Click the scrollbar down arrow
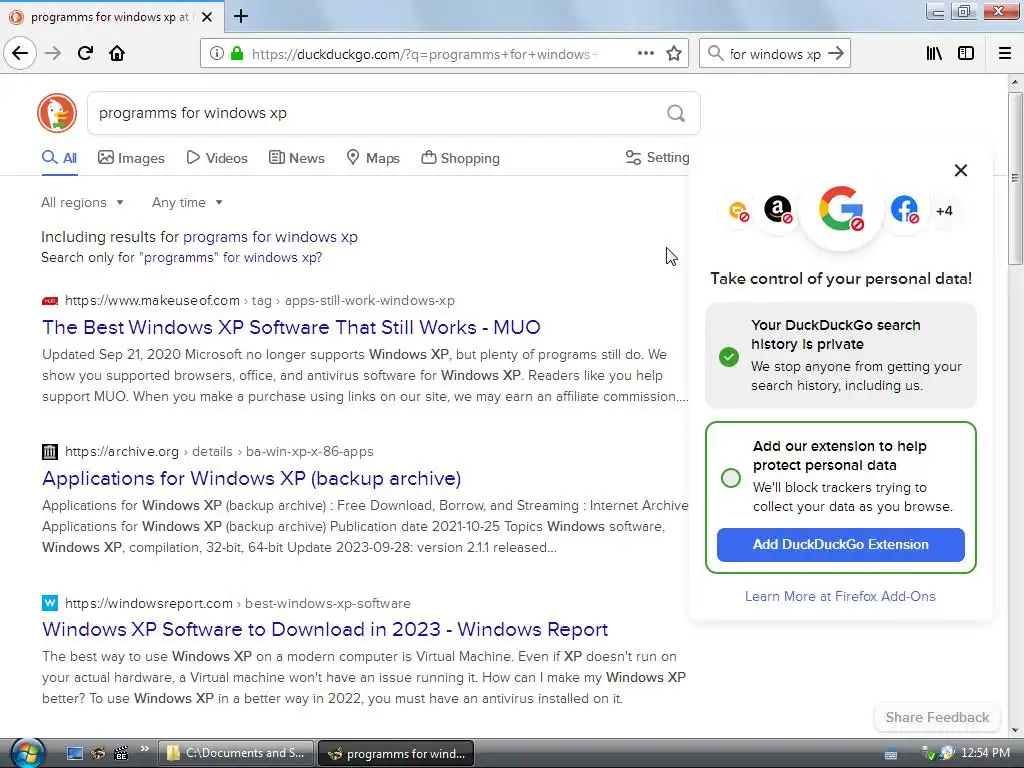This screenshot has height=768, width=1024. [x=1014, y=731]
